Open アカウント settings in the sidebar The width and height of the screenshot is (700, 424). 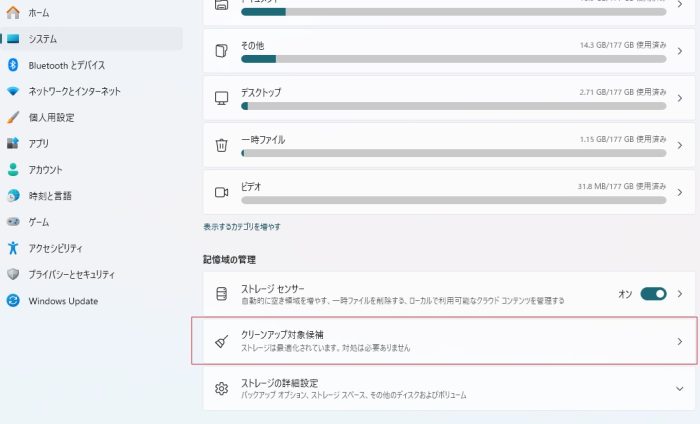(x=92, y=170)
